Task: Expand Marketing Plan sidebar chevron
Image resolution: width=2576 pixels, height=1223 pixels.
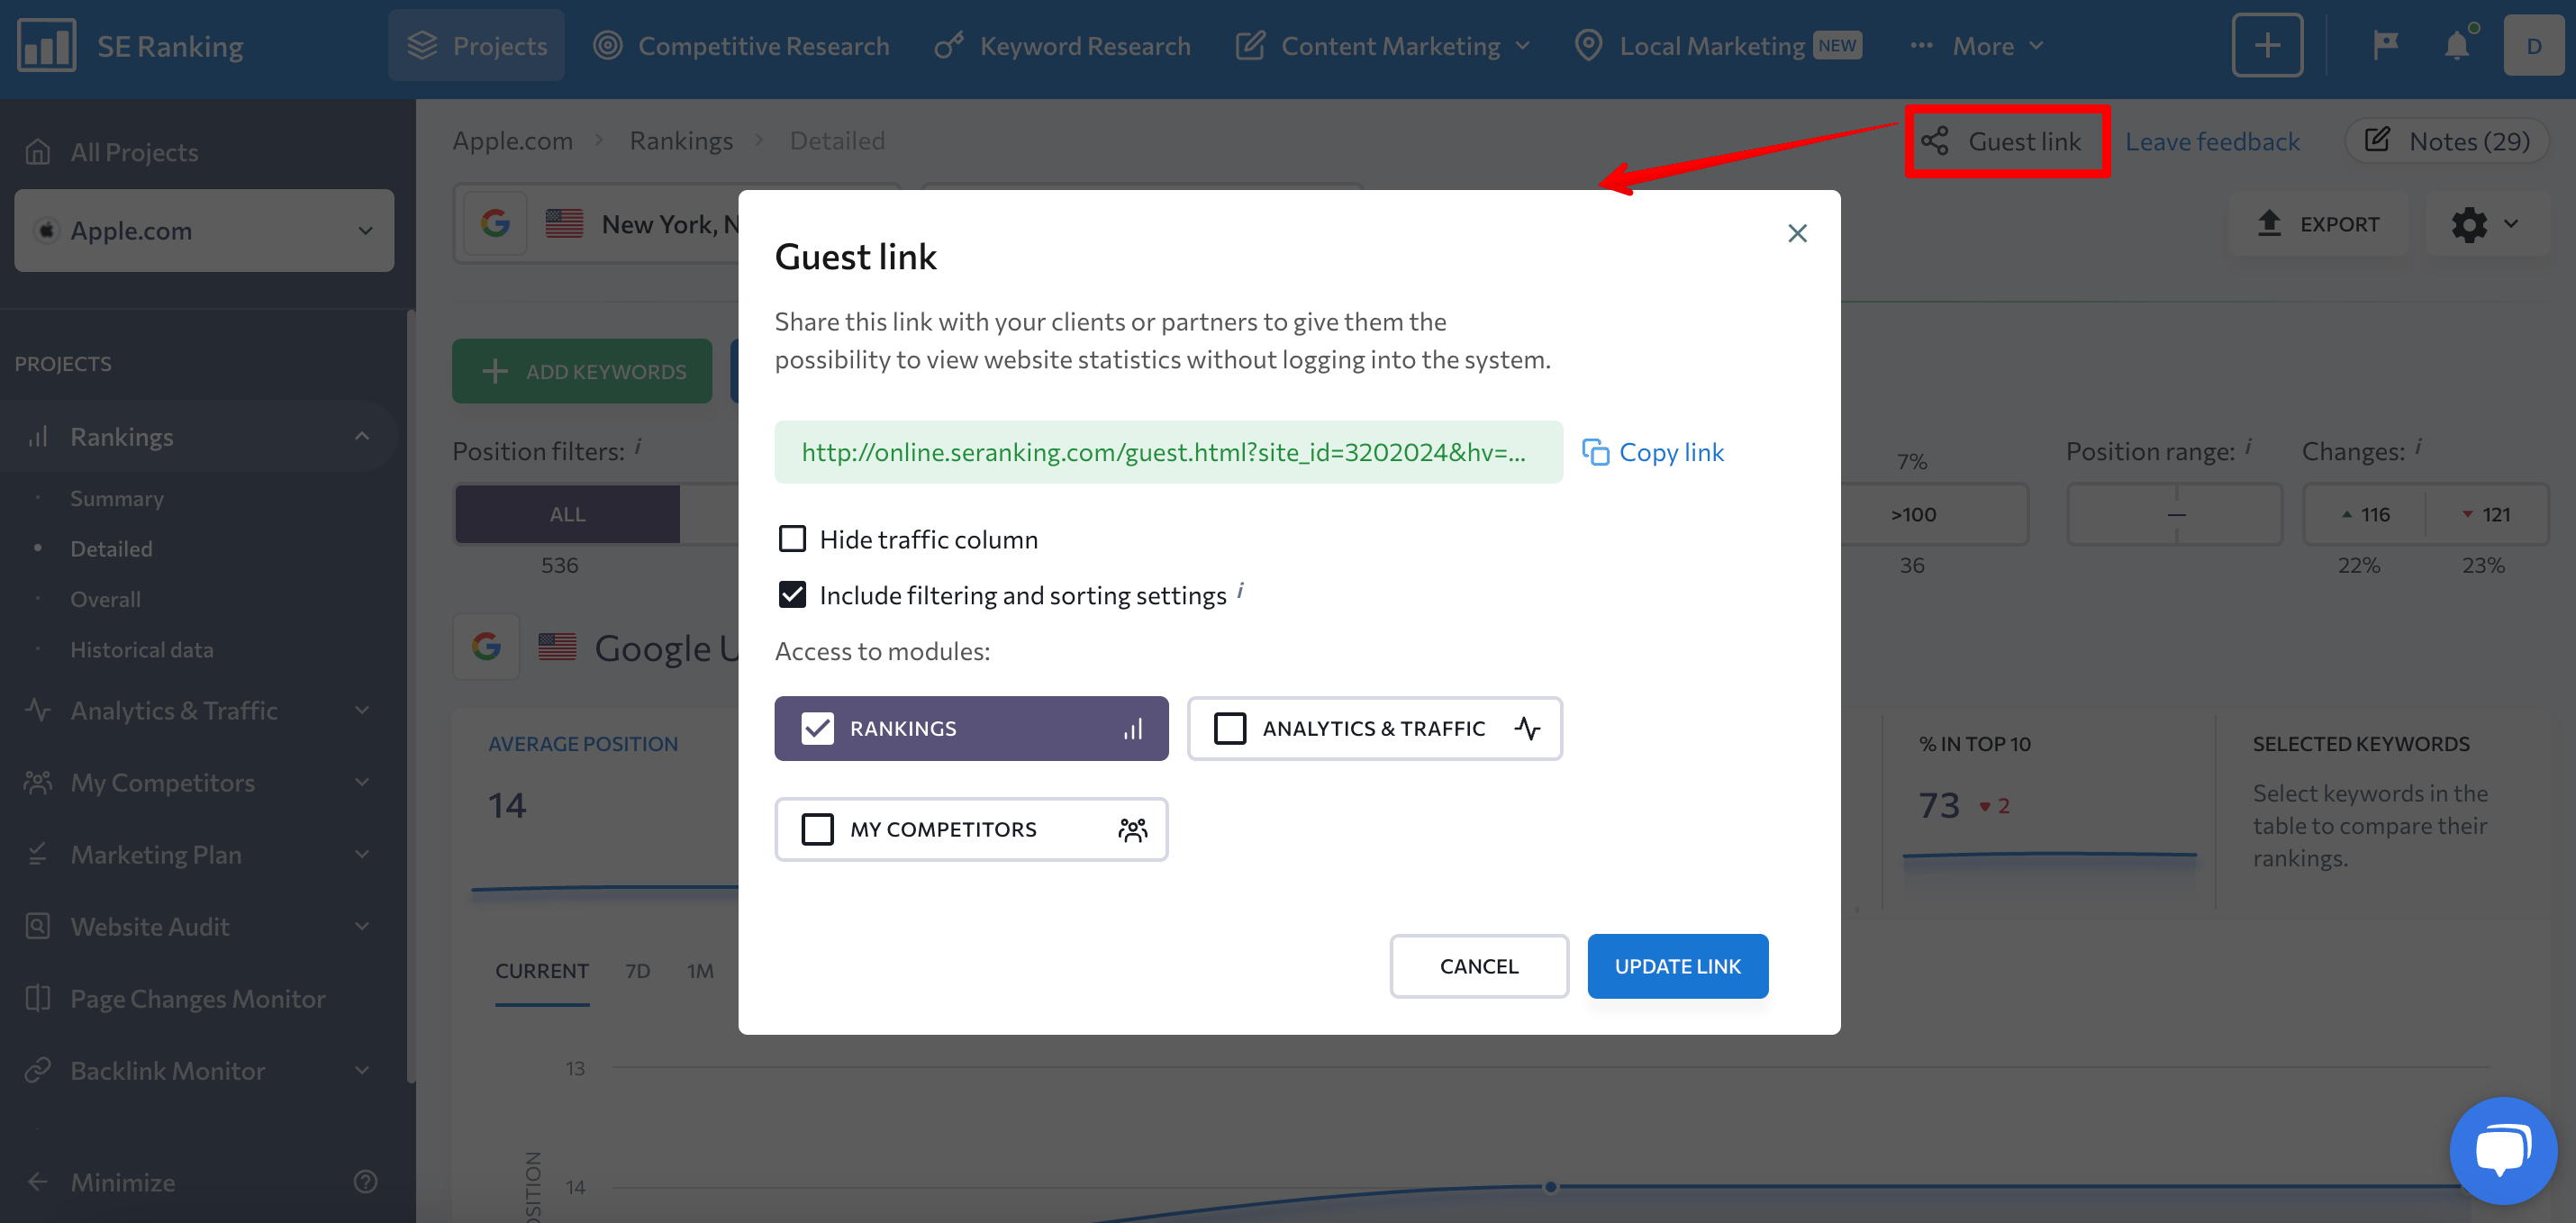Action: tap(362, 854)
